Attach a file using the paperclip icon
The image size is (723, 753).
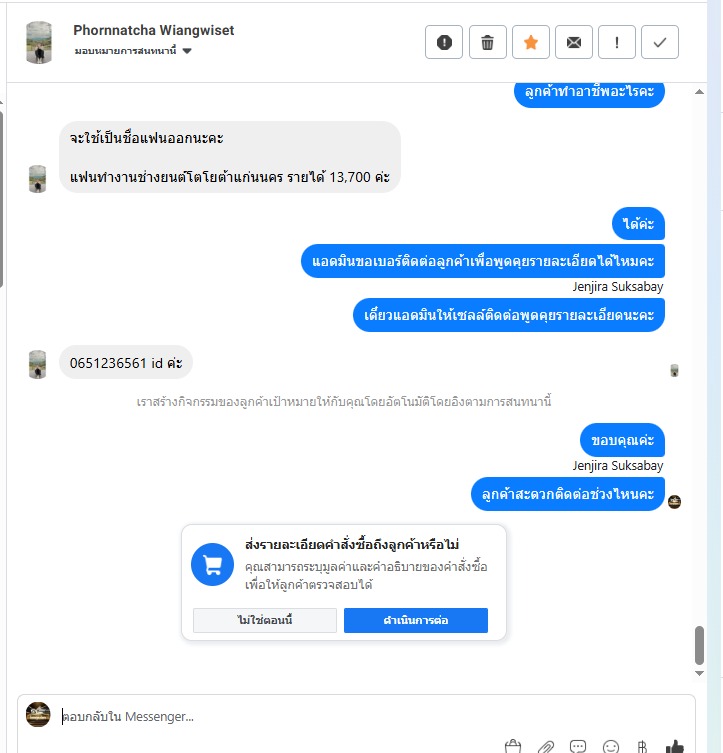pos(545,747)
